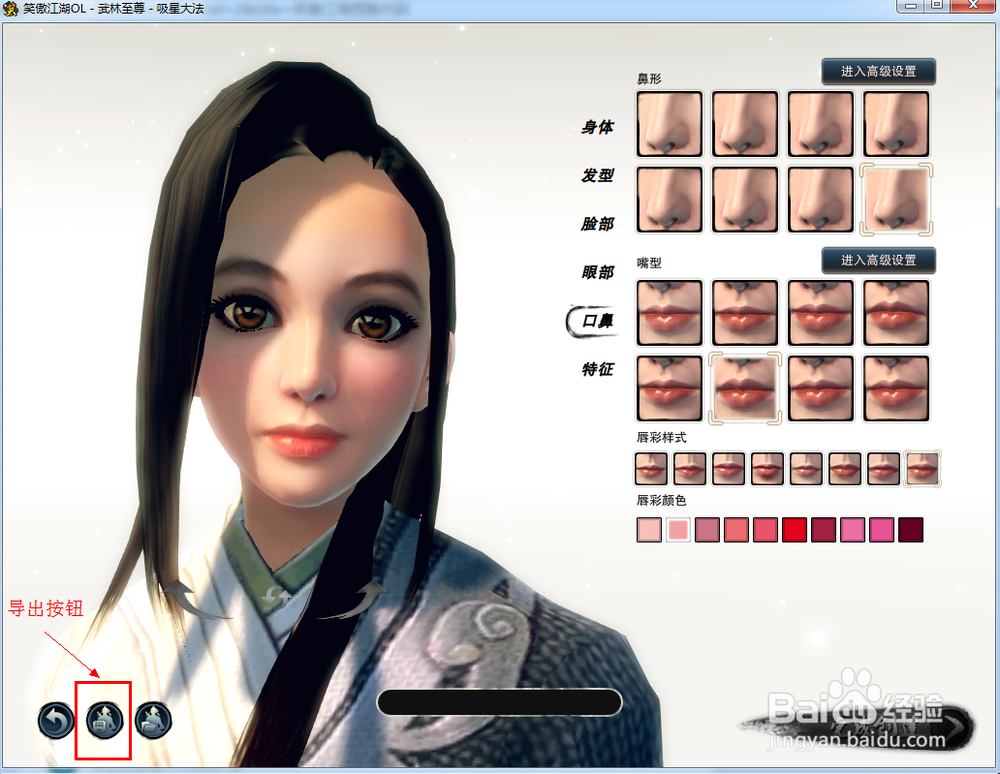Choose the seventh 唇彩样式 lip style
The width and height of the screenshot is (1000, 774).
click(x=883, y=469)
